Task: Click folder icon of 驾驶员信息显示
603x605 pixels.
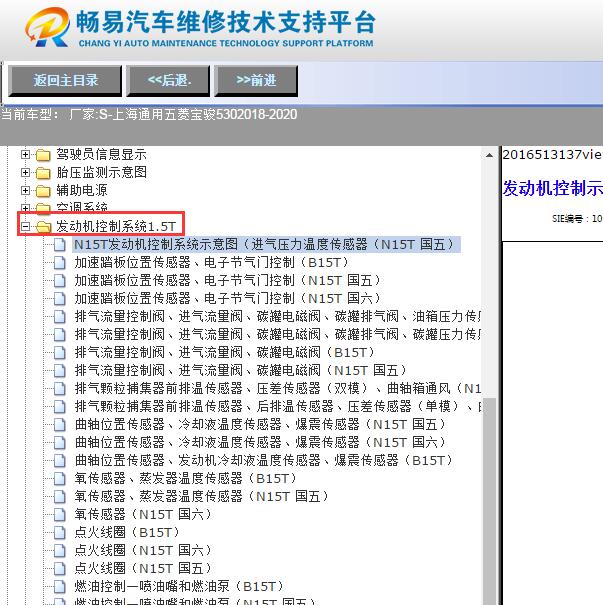Action: point(43,155)
